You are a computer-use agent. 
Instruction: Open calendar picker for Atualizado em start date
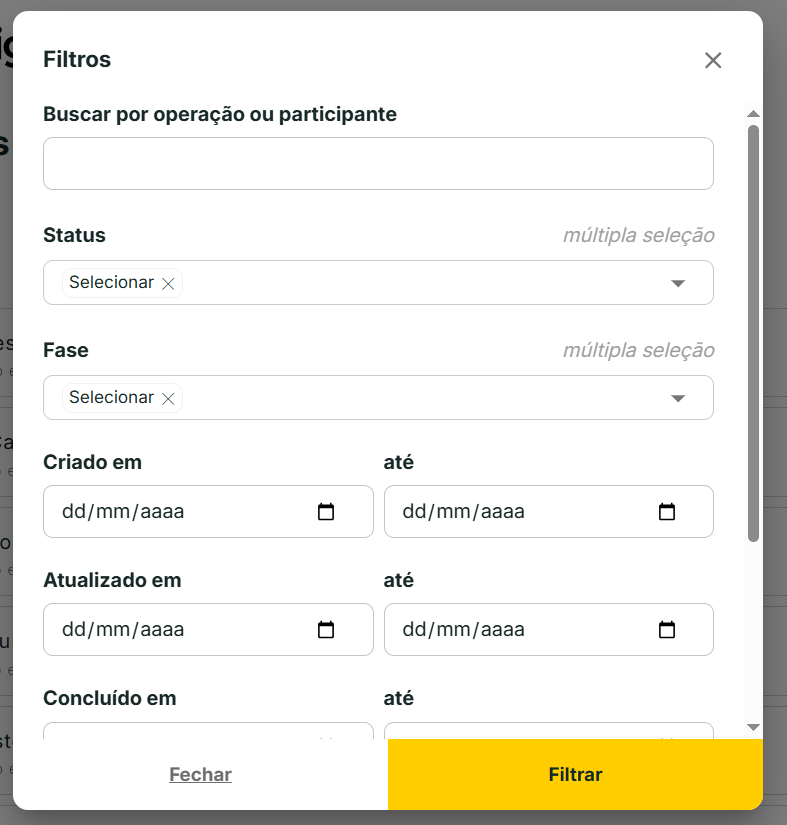click(x=326, y=630)
